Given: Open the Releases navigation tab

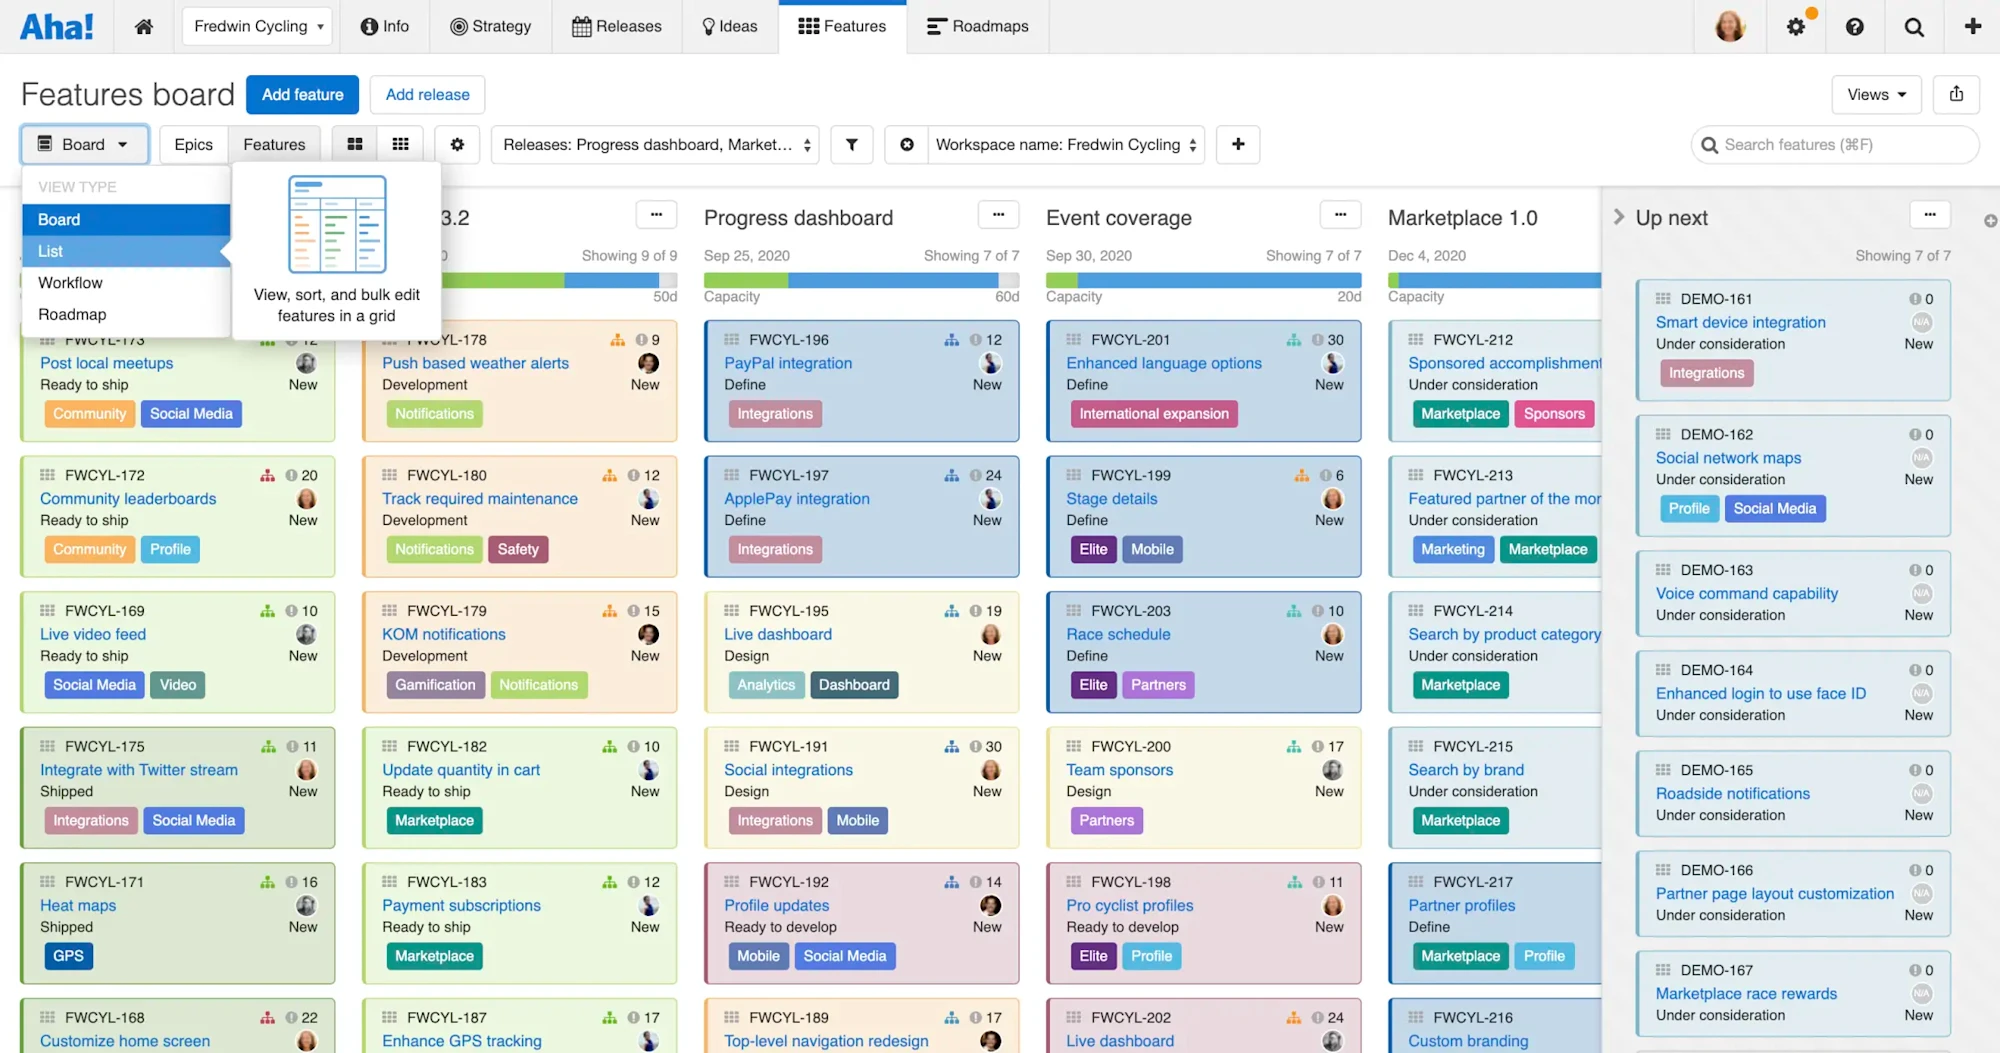Looking at the screenshot, I should (x=617, y=26).
